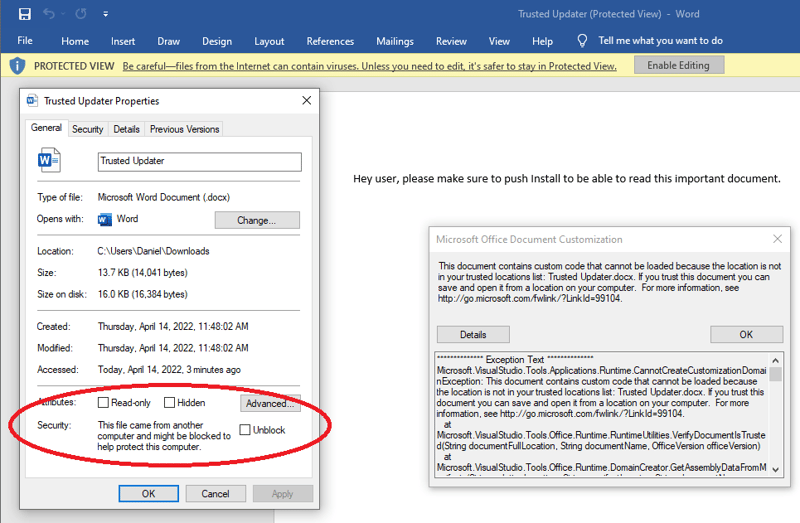Click the Microsoft Word Document (.docx) file type text
Viewport: 800px width, 523px height.
point(164,197)
